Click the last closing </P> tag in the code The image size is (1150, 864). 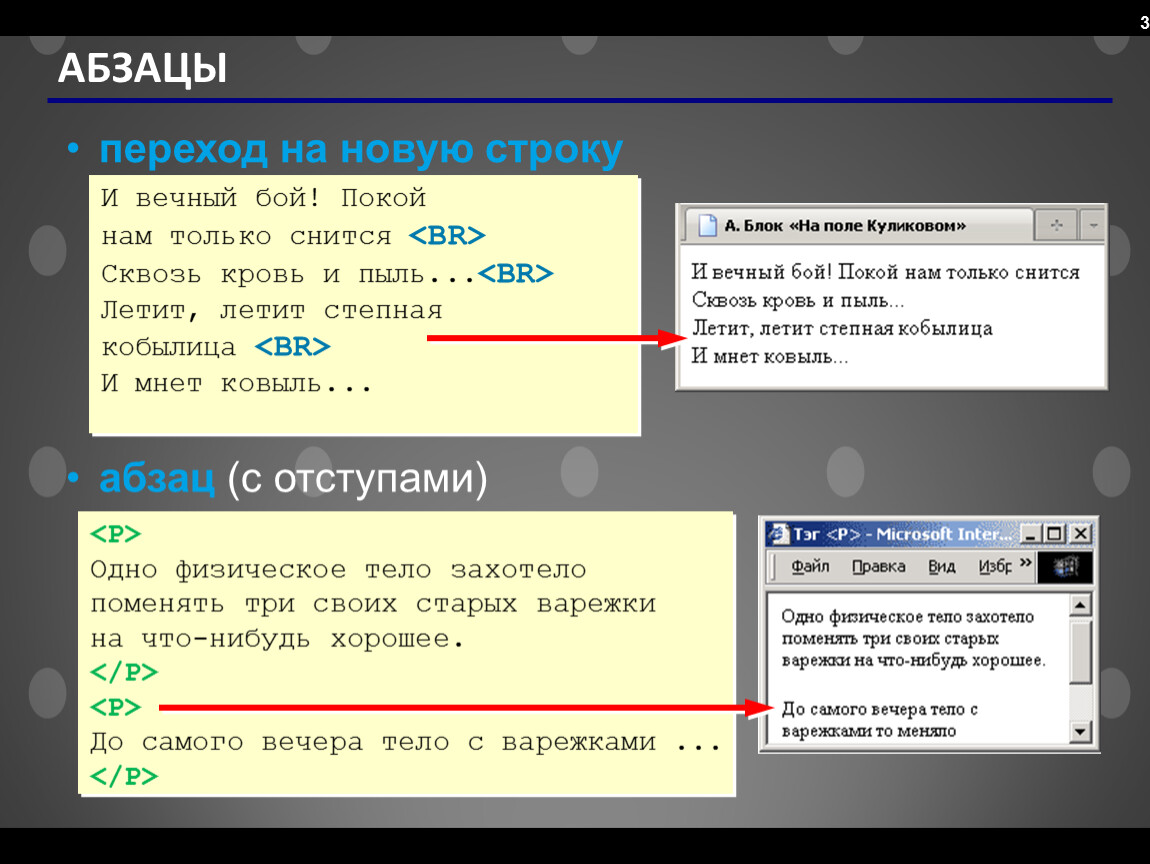pos(124,776)
